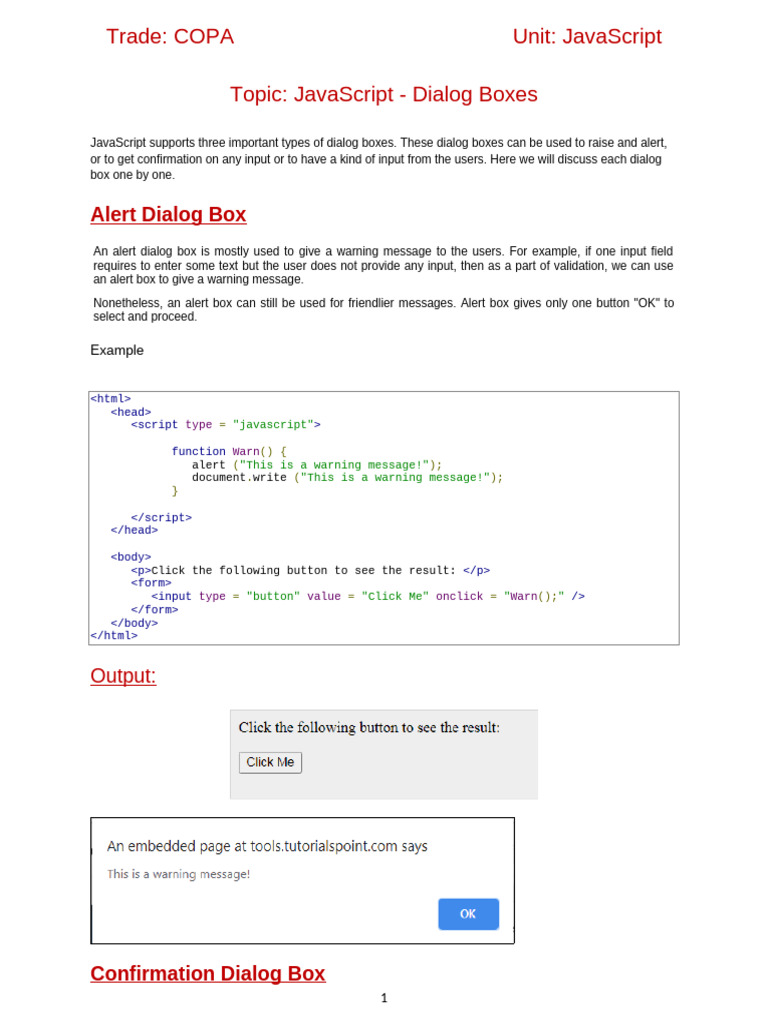This screenshot has height=1024, width=768.
Task: Click the '<head>' opening tag in the code
Action: pyautogui.click(x=131, y=412)
